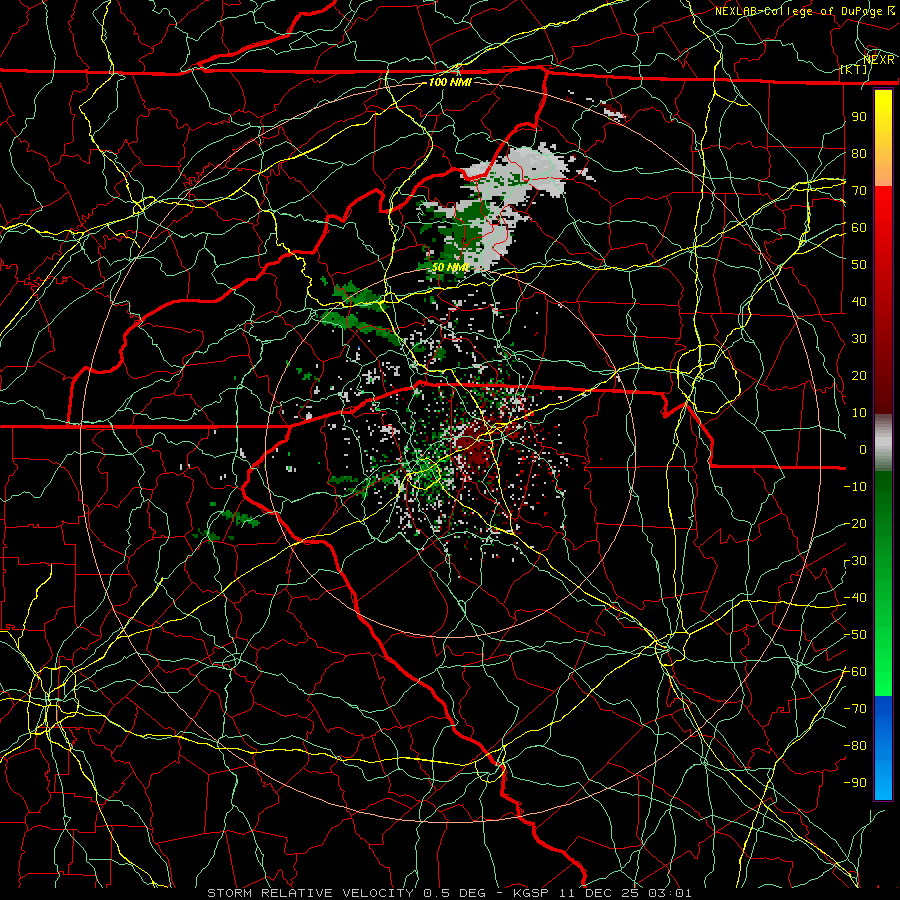Click the 60 value on velocity scale
This screenshot has width=900, height=900.
click(859, 227)
